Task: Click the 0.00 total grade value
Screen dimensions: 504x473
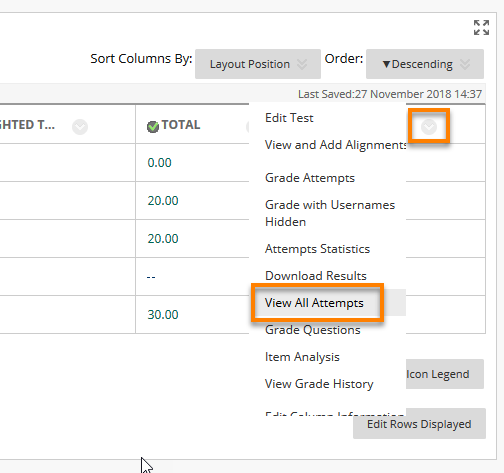Action: pyautogui.click(x=159, y=163)
